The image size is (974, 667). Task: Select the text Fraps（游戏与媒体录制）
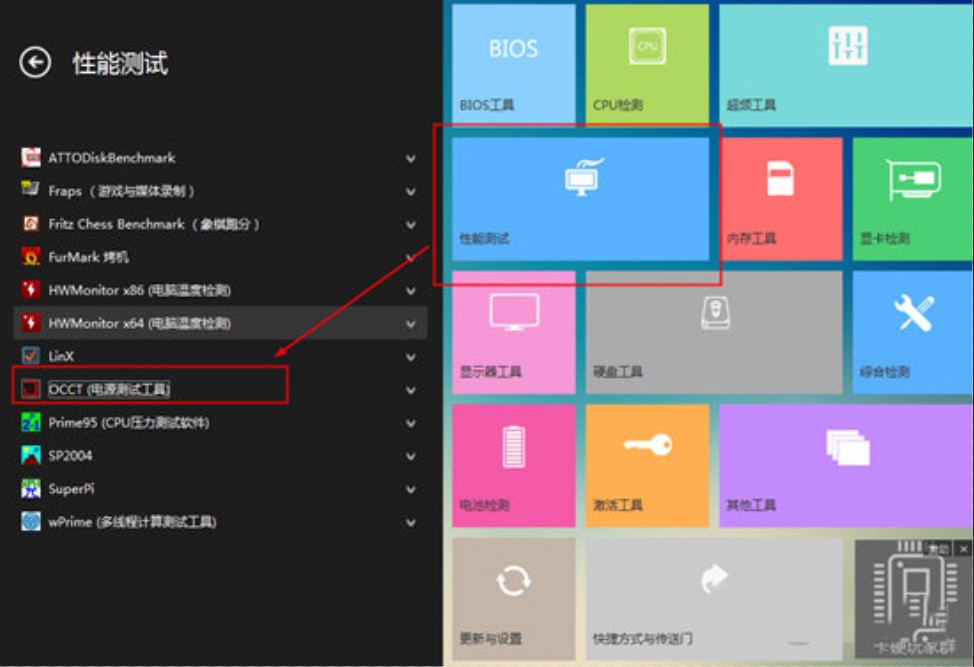click(x=121, y=191)
